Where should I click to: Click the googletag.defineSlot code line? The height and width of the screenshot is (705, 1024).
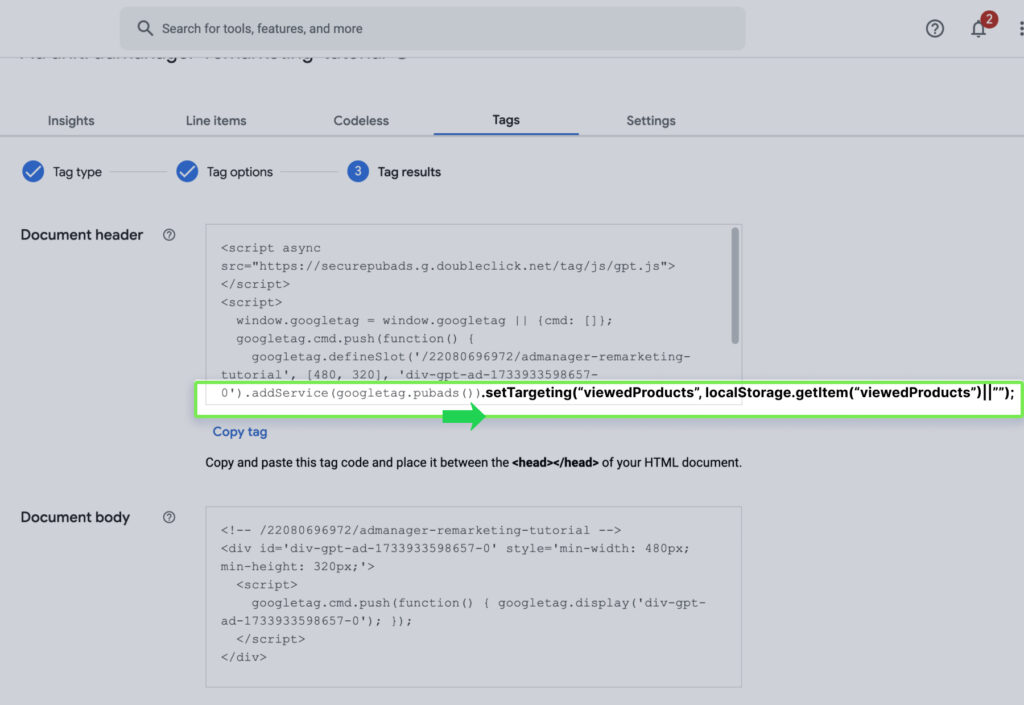[471, 356]
